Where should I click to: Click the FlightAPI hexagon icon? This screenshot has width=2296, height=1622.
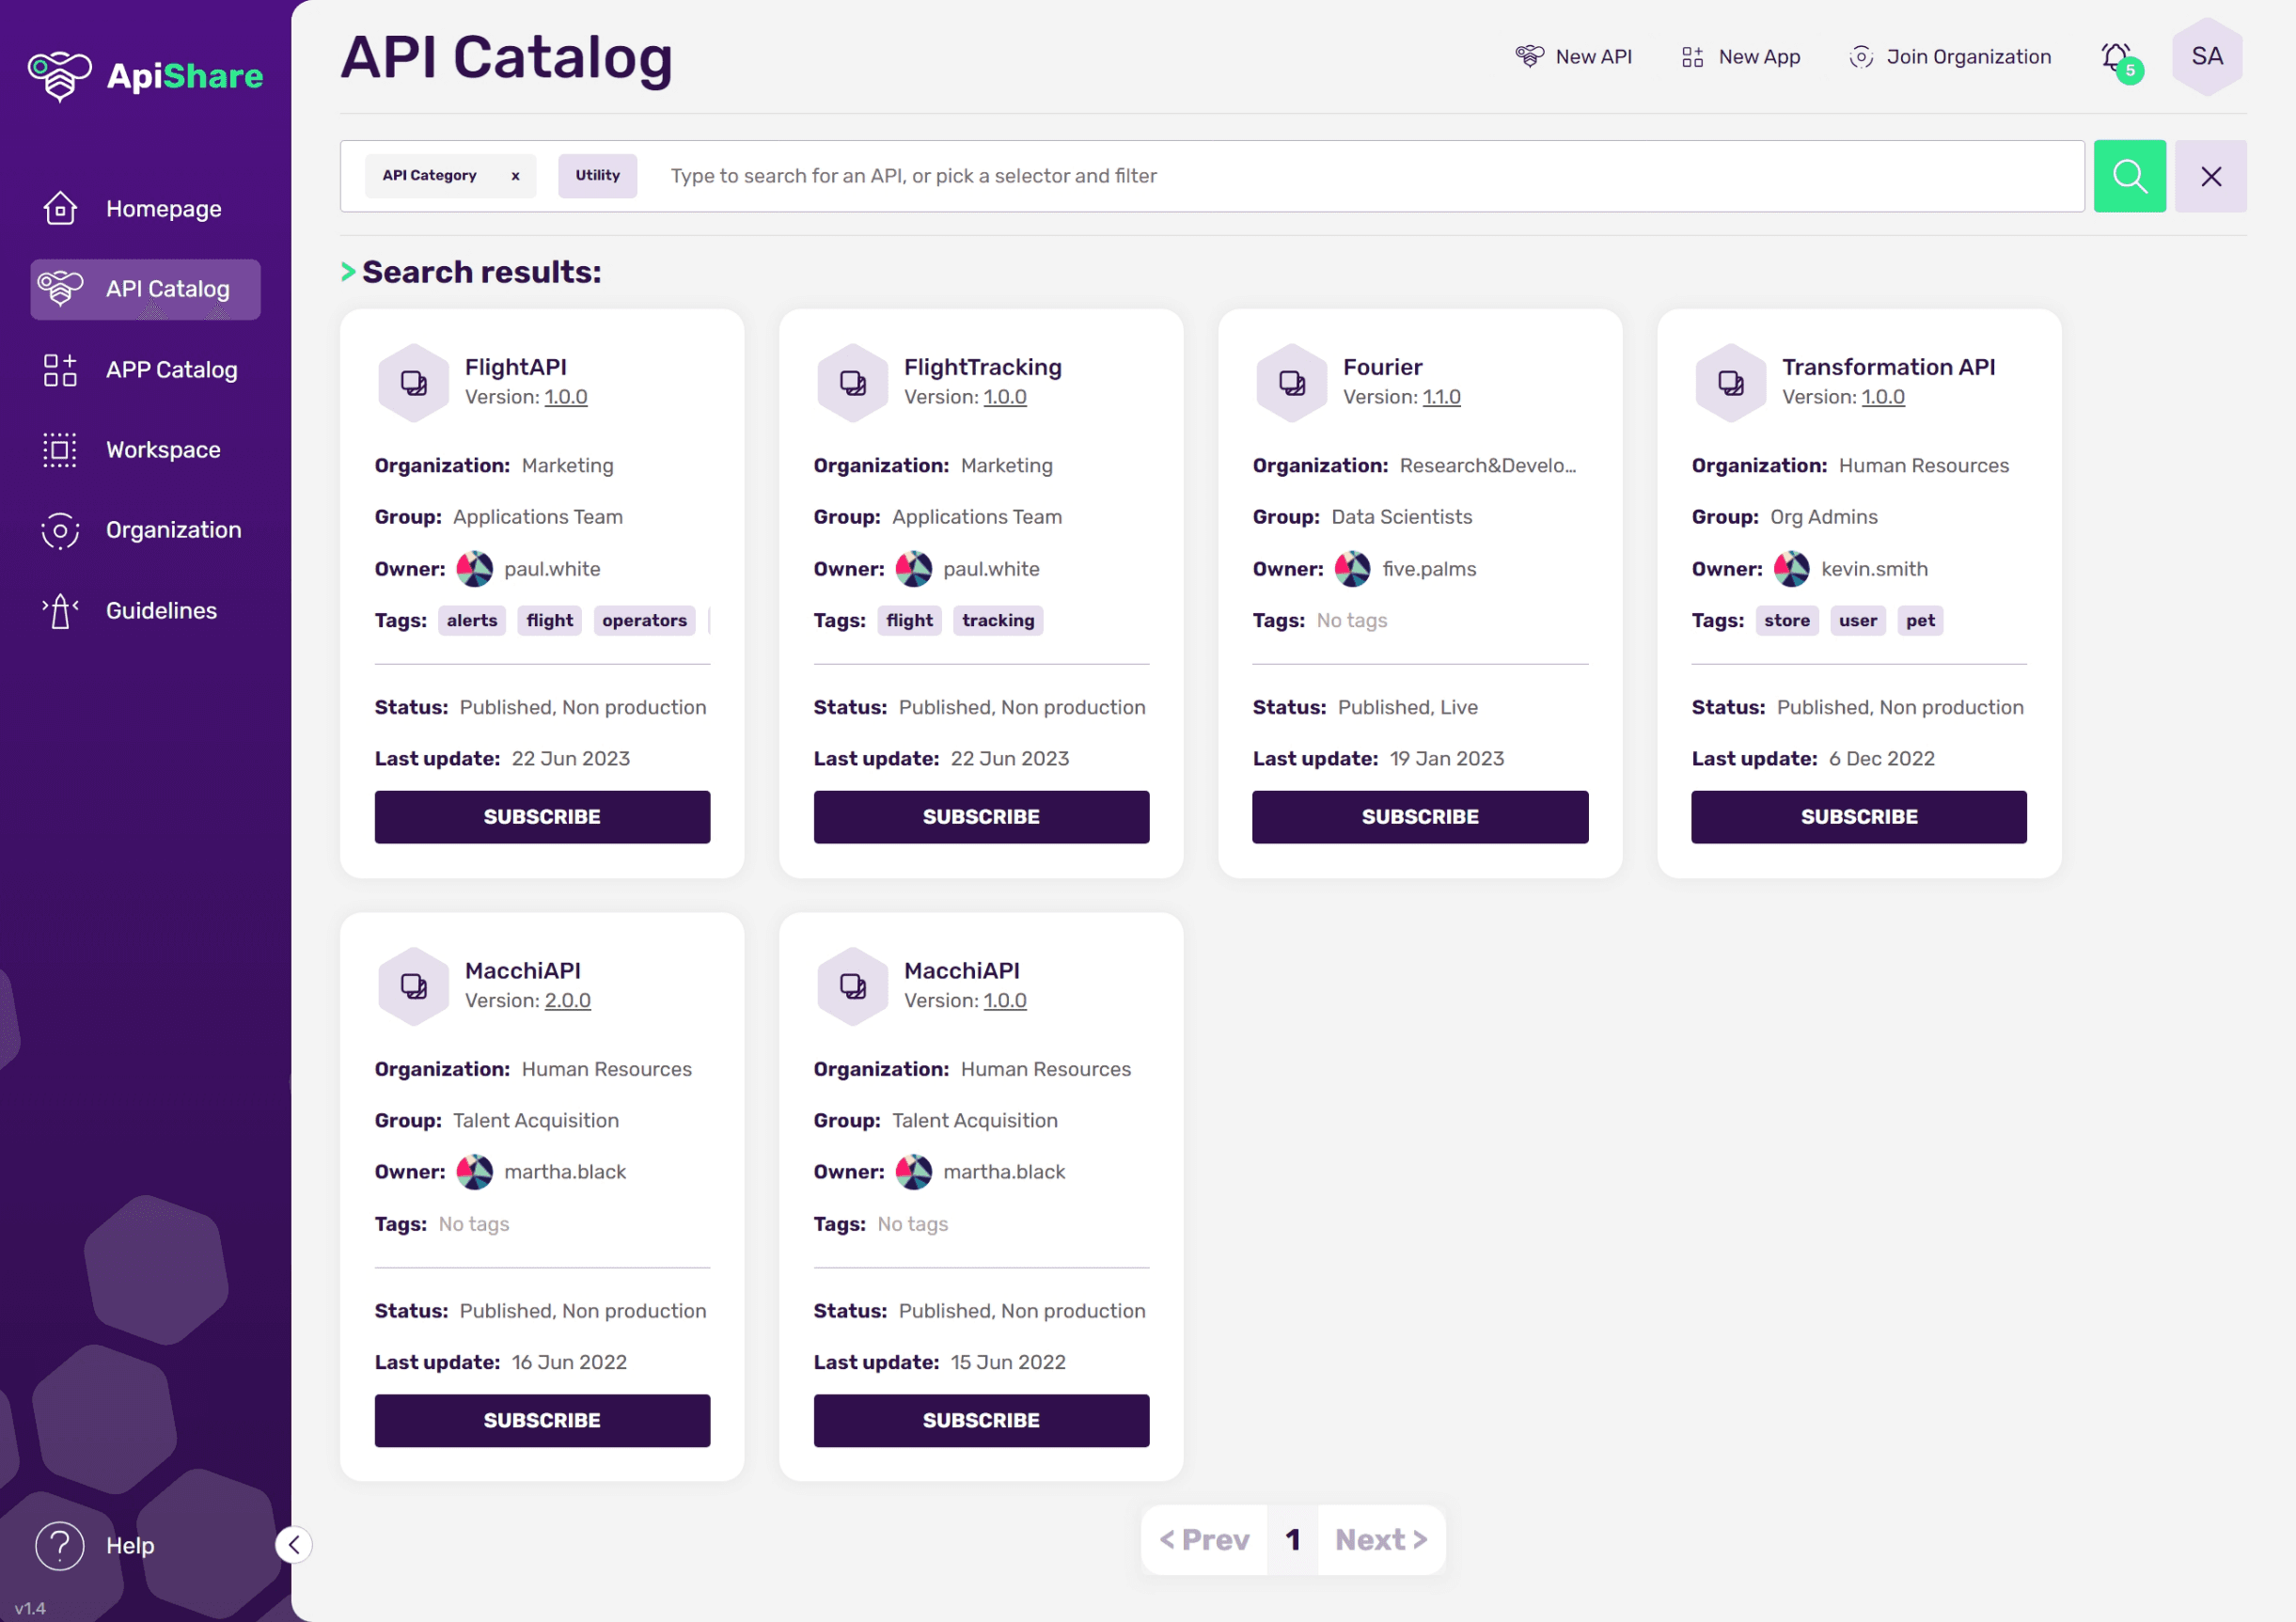(413, 383)
